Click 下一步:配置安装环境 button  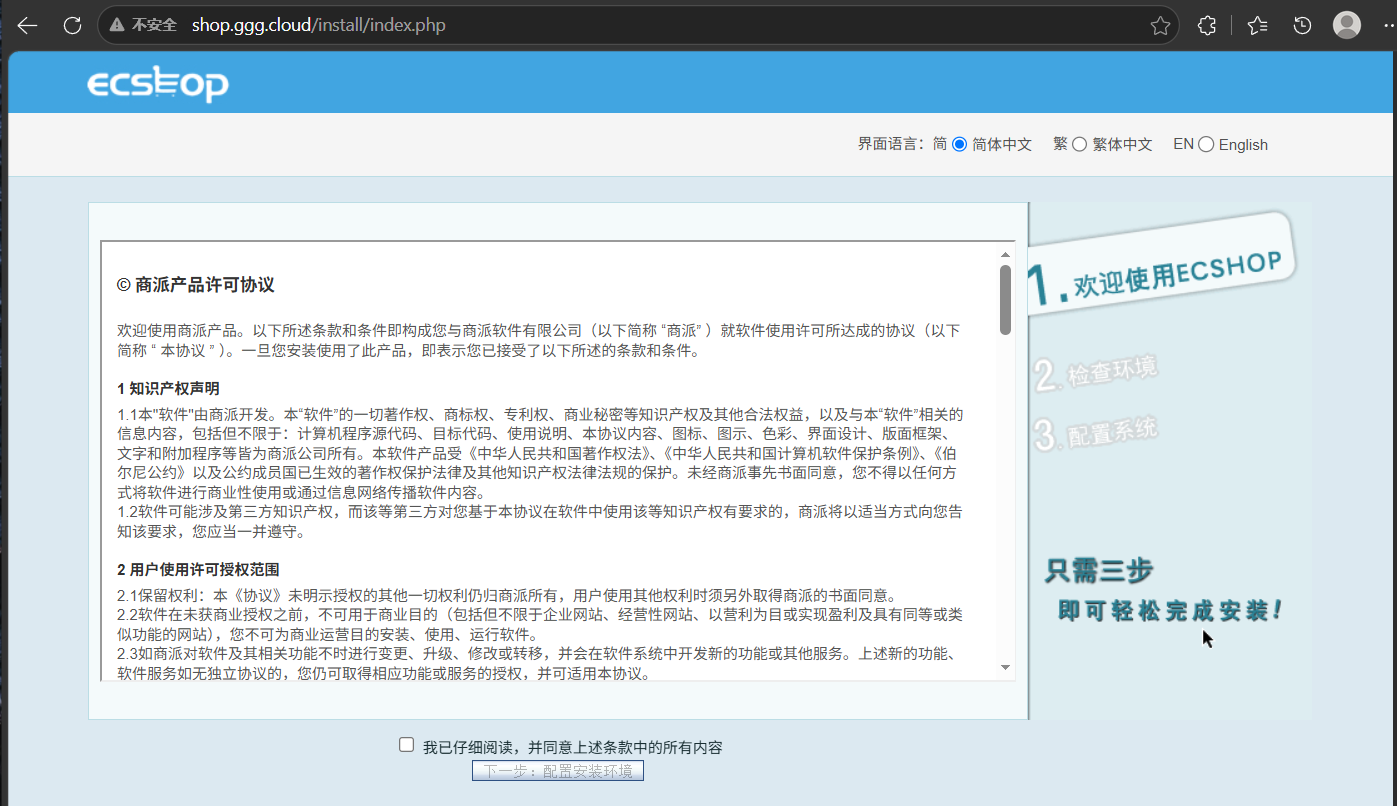(558, 771)
